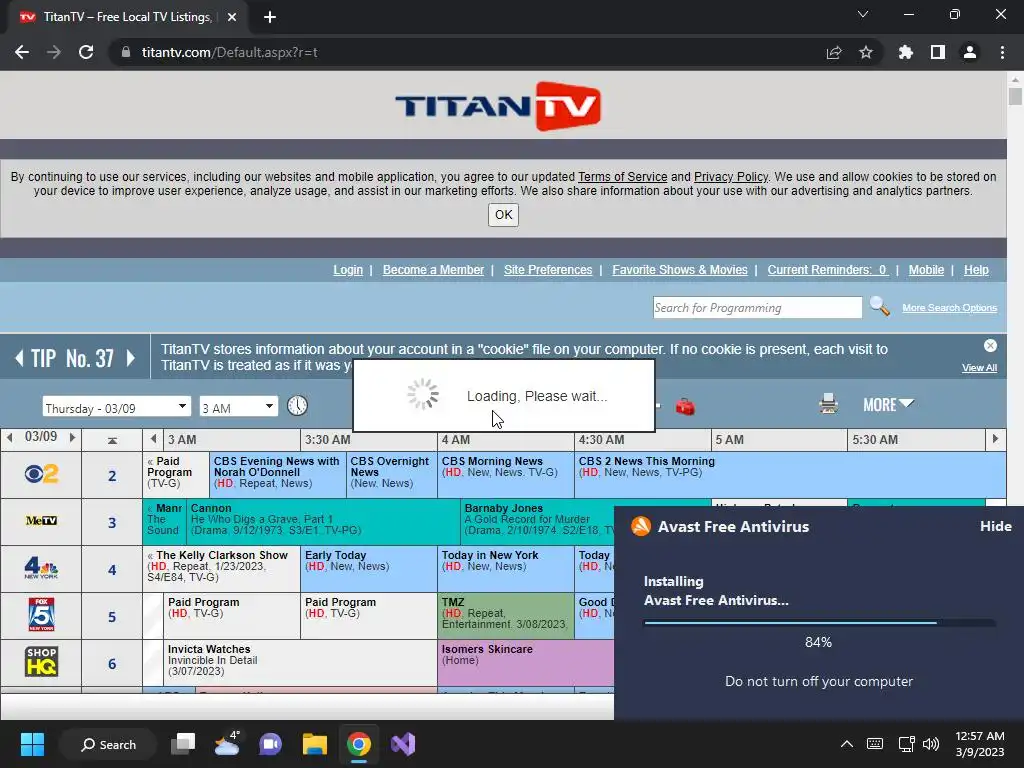Click View All tips
The width and height of the screenshot is (1024, 768).
tap(979, 368)
